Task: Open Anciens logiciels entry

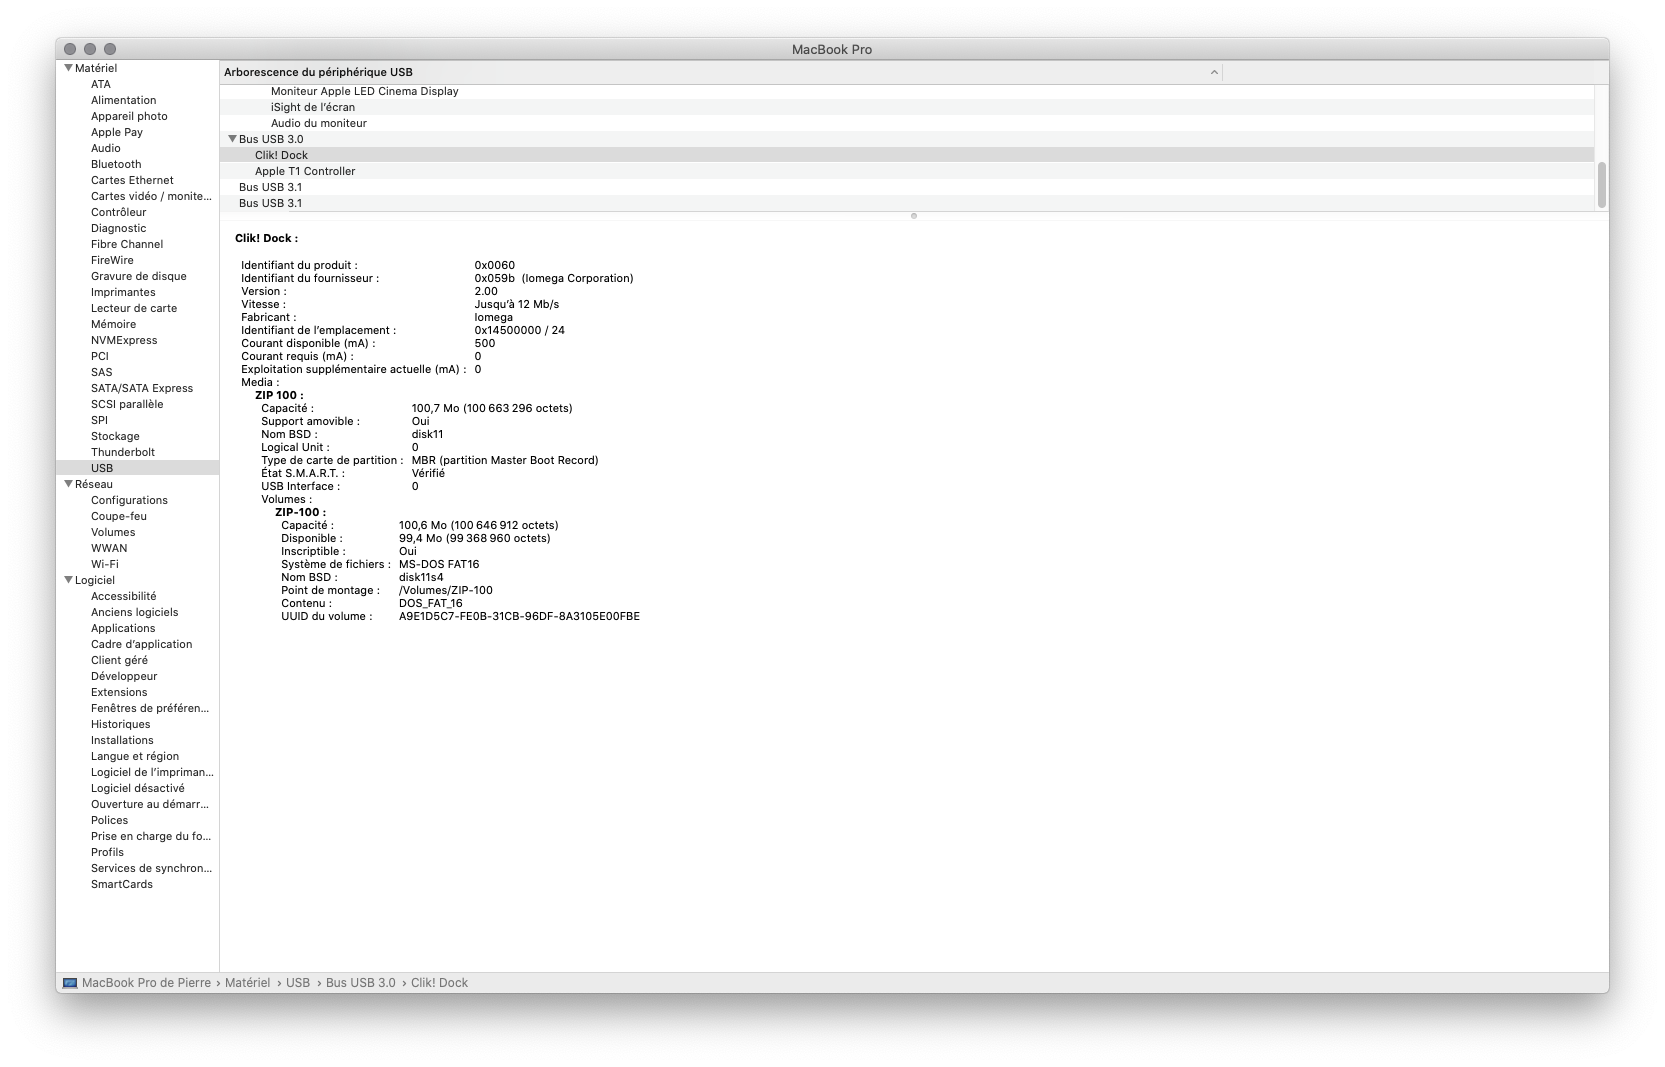Action: [135, 612]
